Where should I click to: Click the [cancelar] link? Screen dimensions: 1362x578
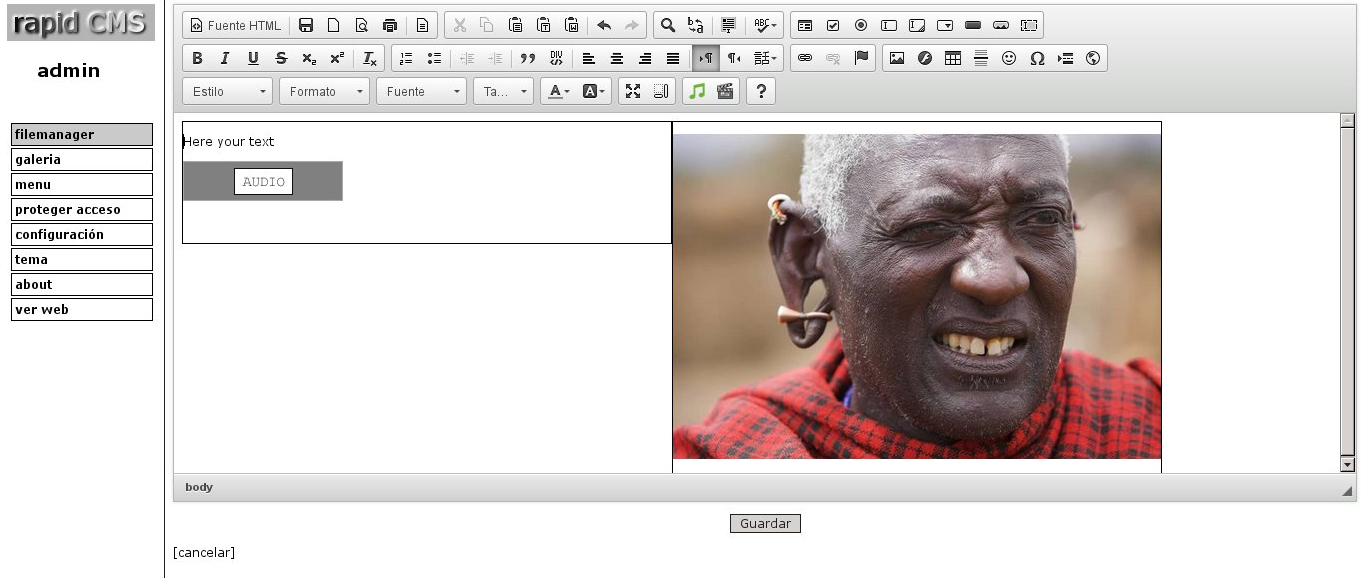tap(204, 552)
